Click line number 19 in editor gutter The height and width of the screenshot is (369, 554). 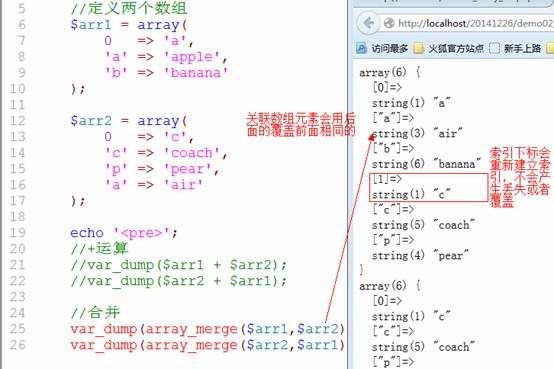pos(17,233)
